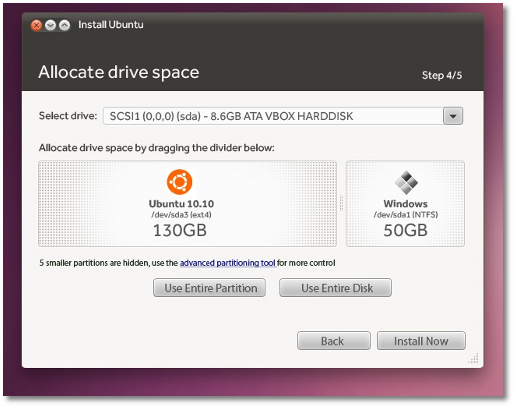514x407 pixels.
Task: Open the advanced partitioning tool link
Action: (228, 263)
